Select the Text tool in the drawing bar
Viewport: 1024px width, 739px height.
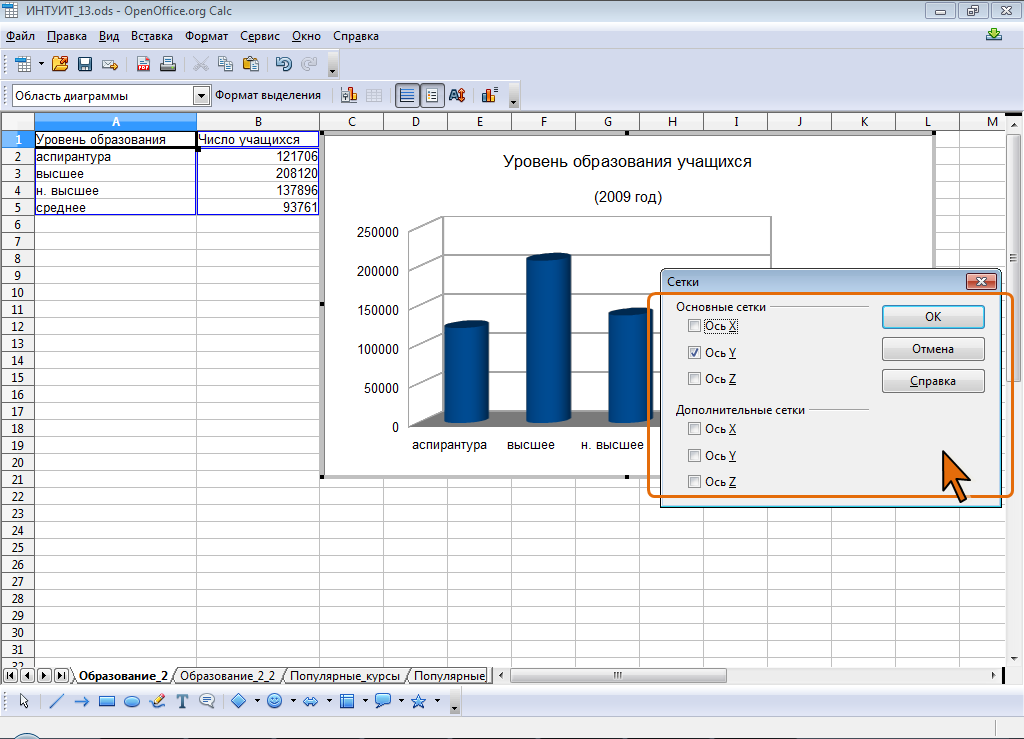point(182,701)
